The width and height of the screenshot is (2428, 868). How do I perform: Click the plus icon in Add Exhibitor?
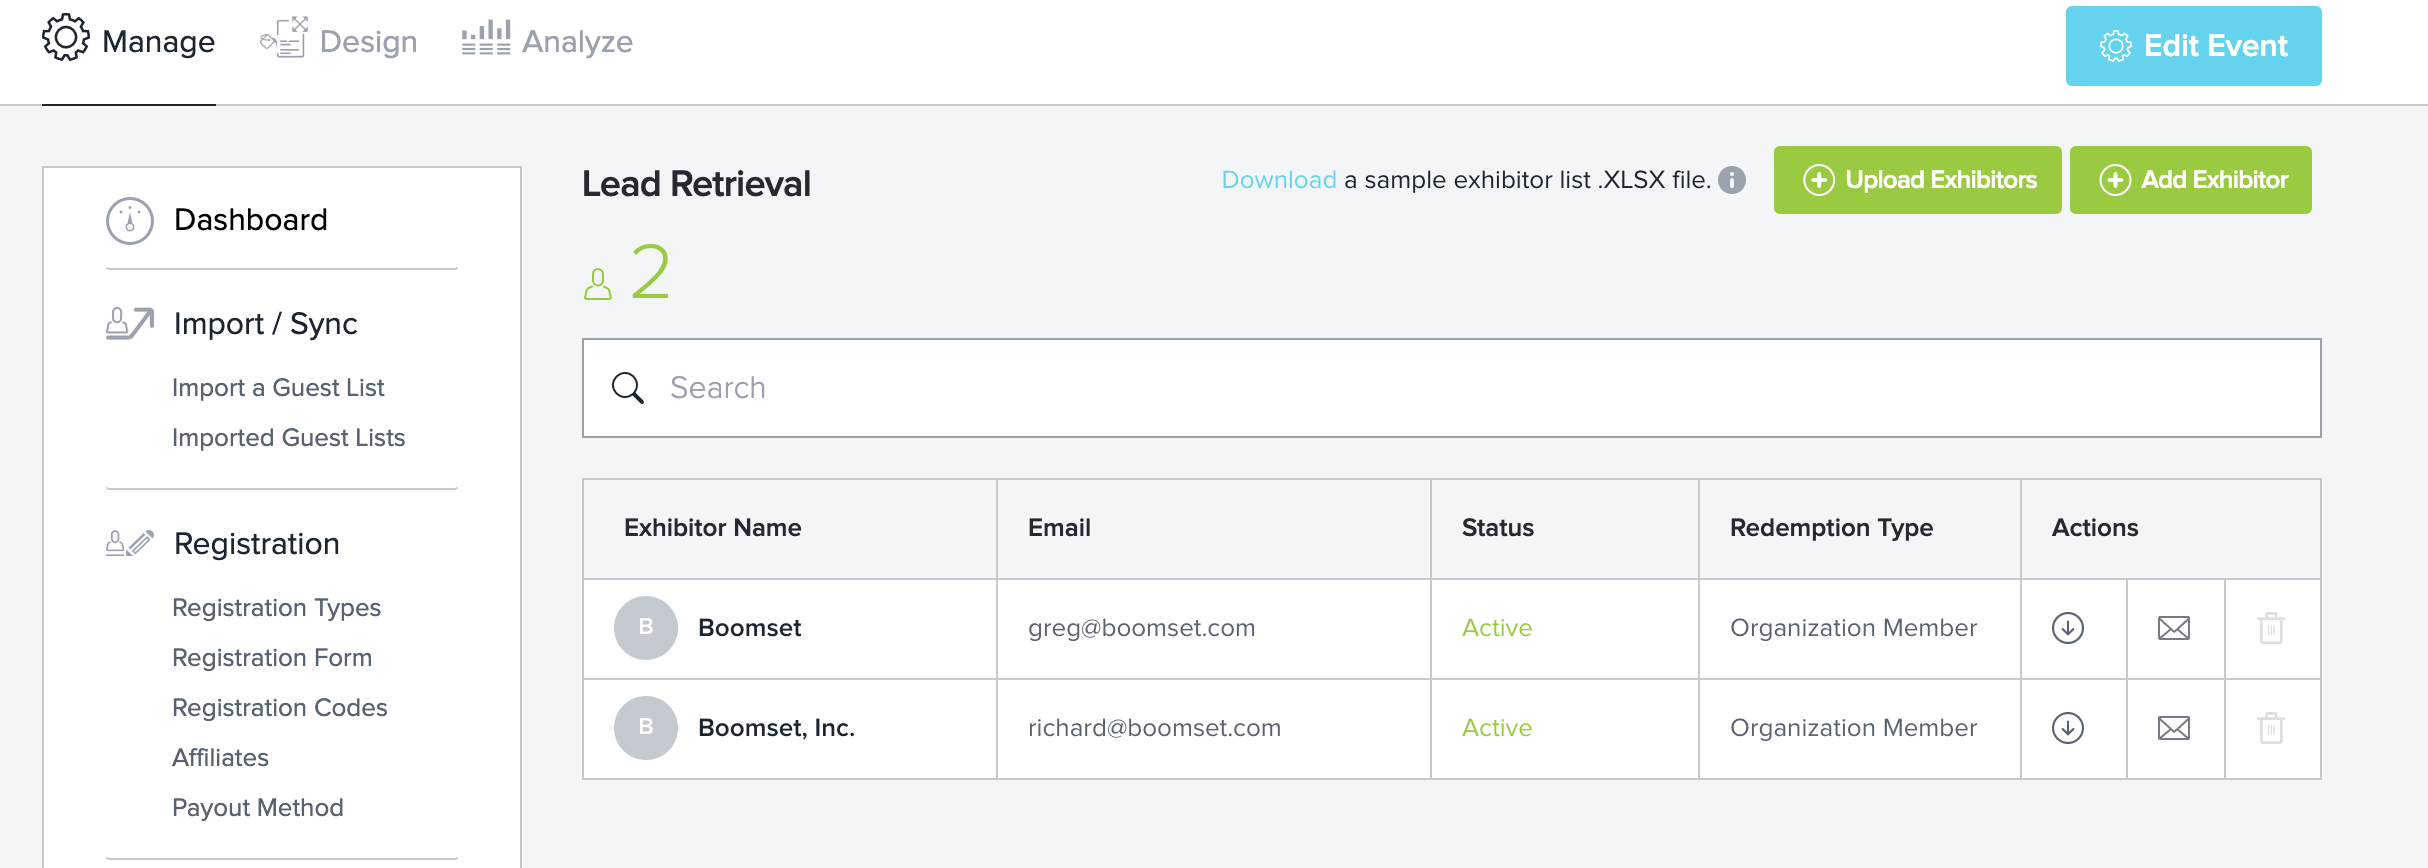[2115, 180]
